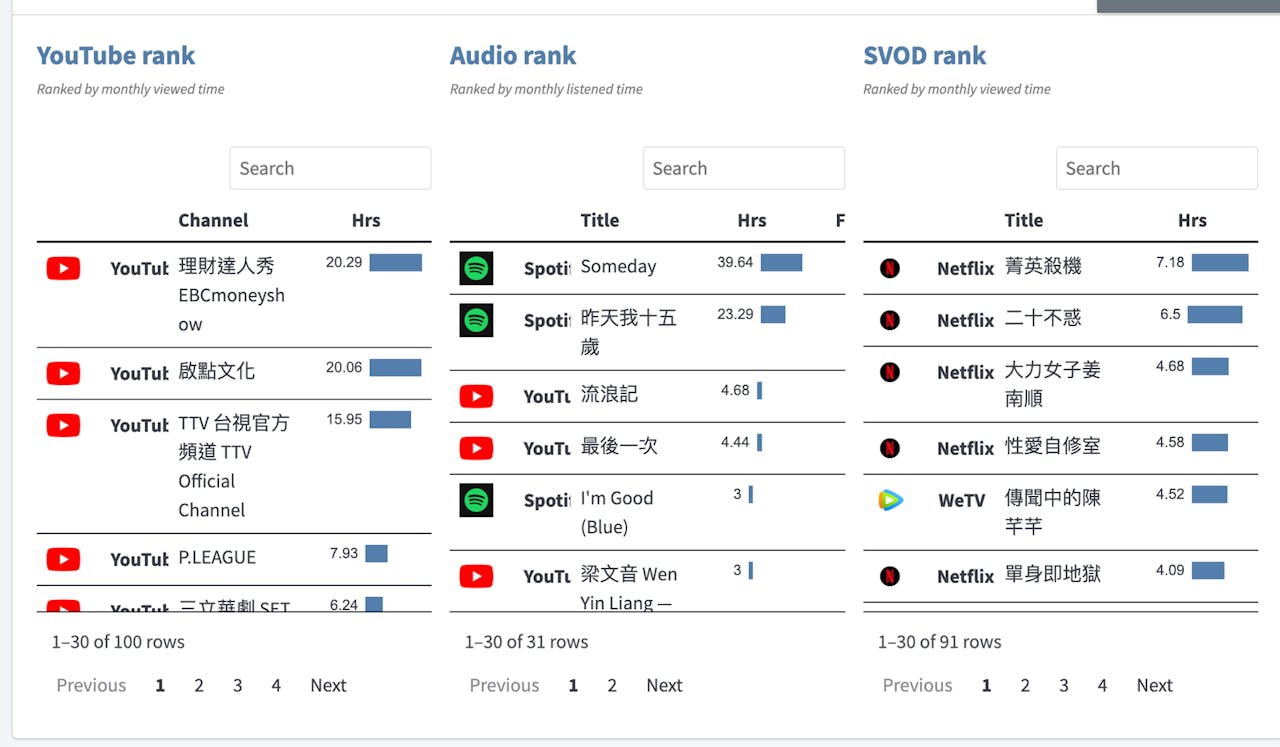Click Spotify icon beside 昨天我十五歲

[476, 320]
